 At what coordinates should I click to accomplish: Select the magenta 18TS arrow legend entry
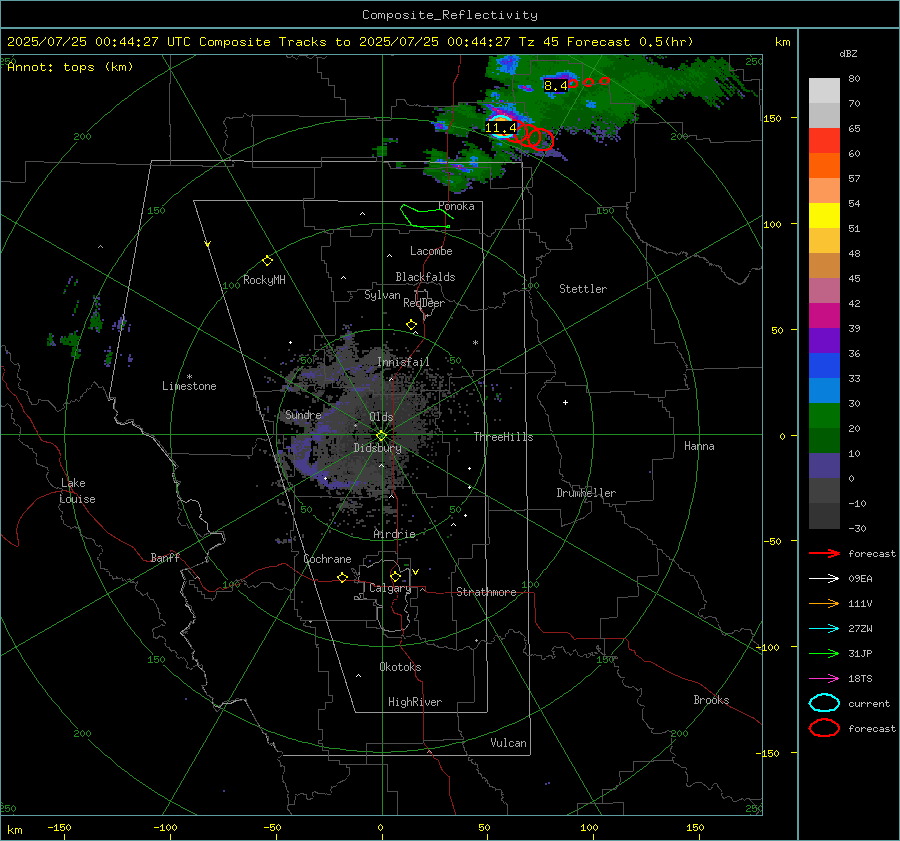pos(824,679)
